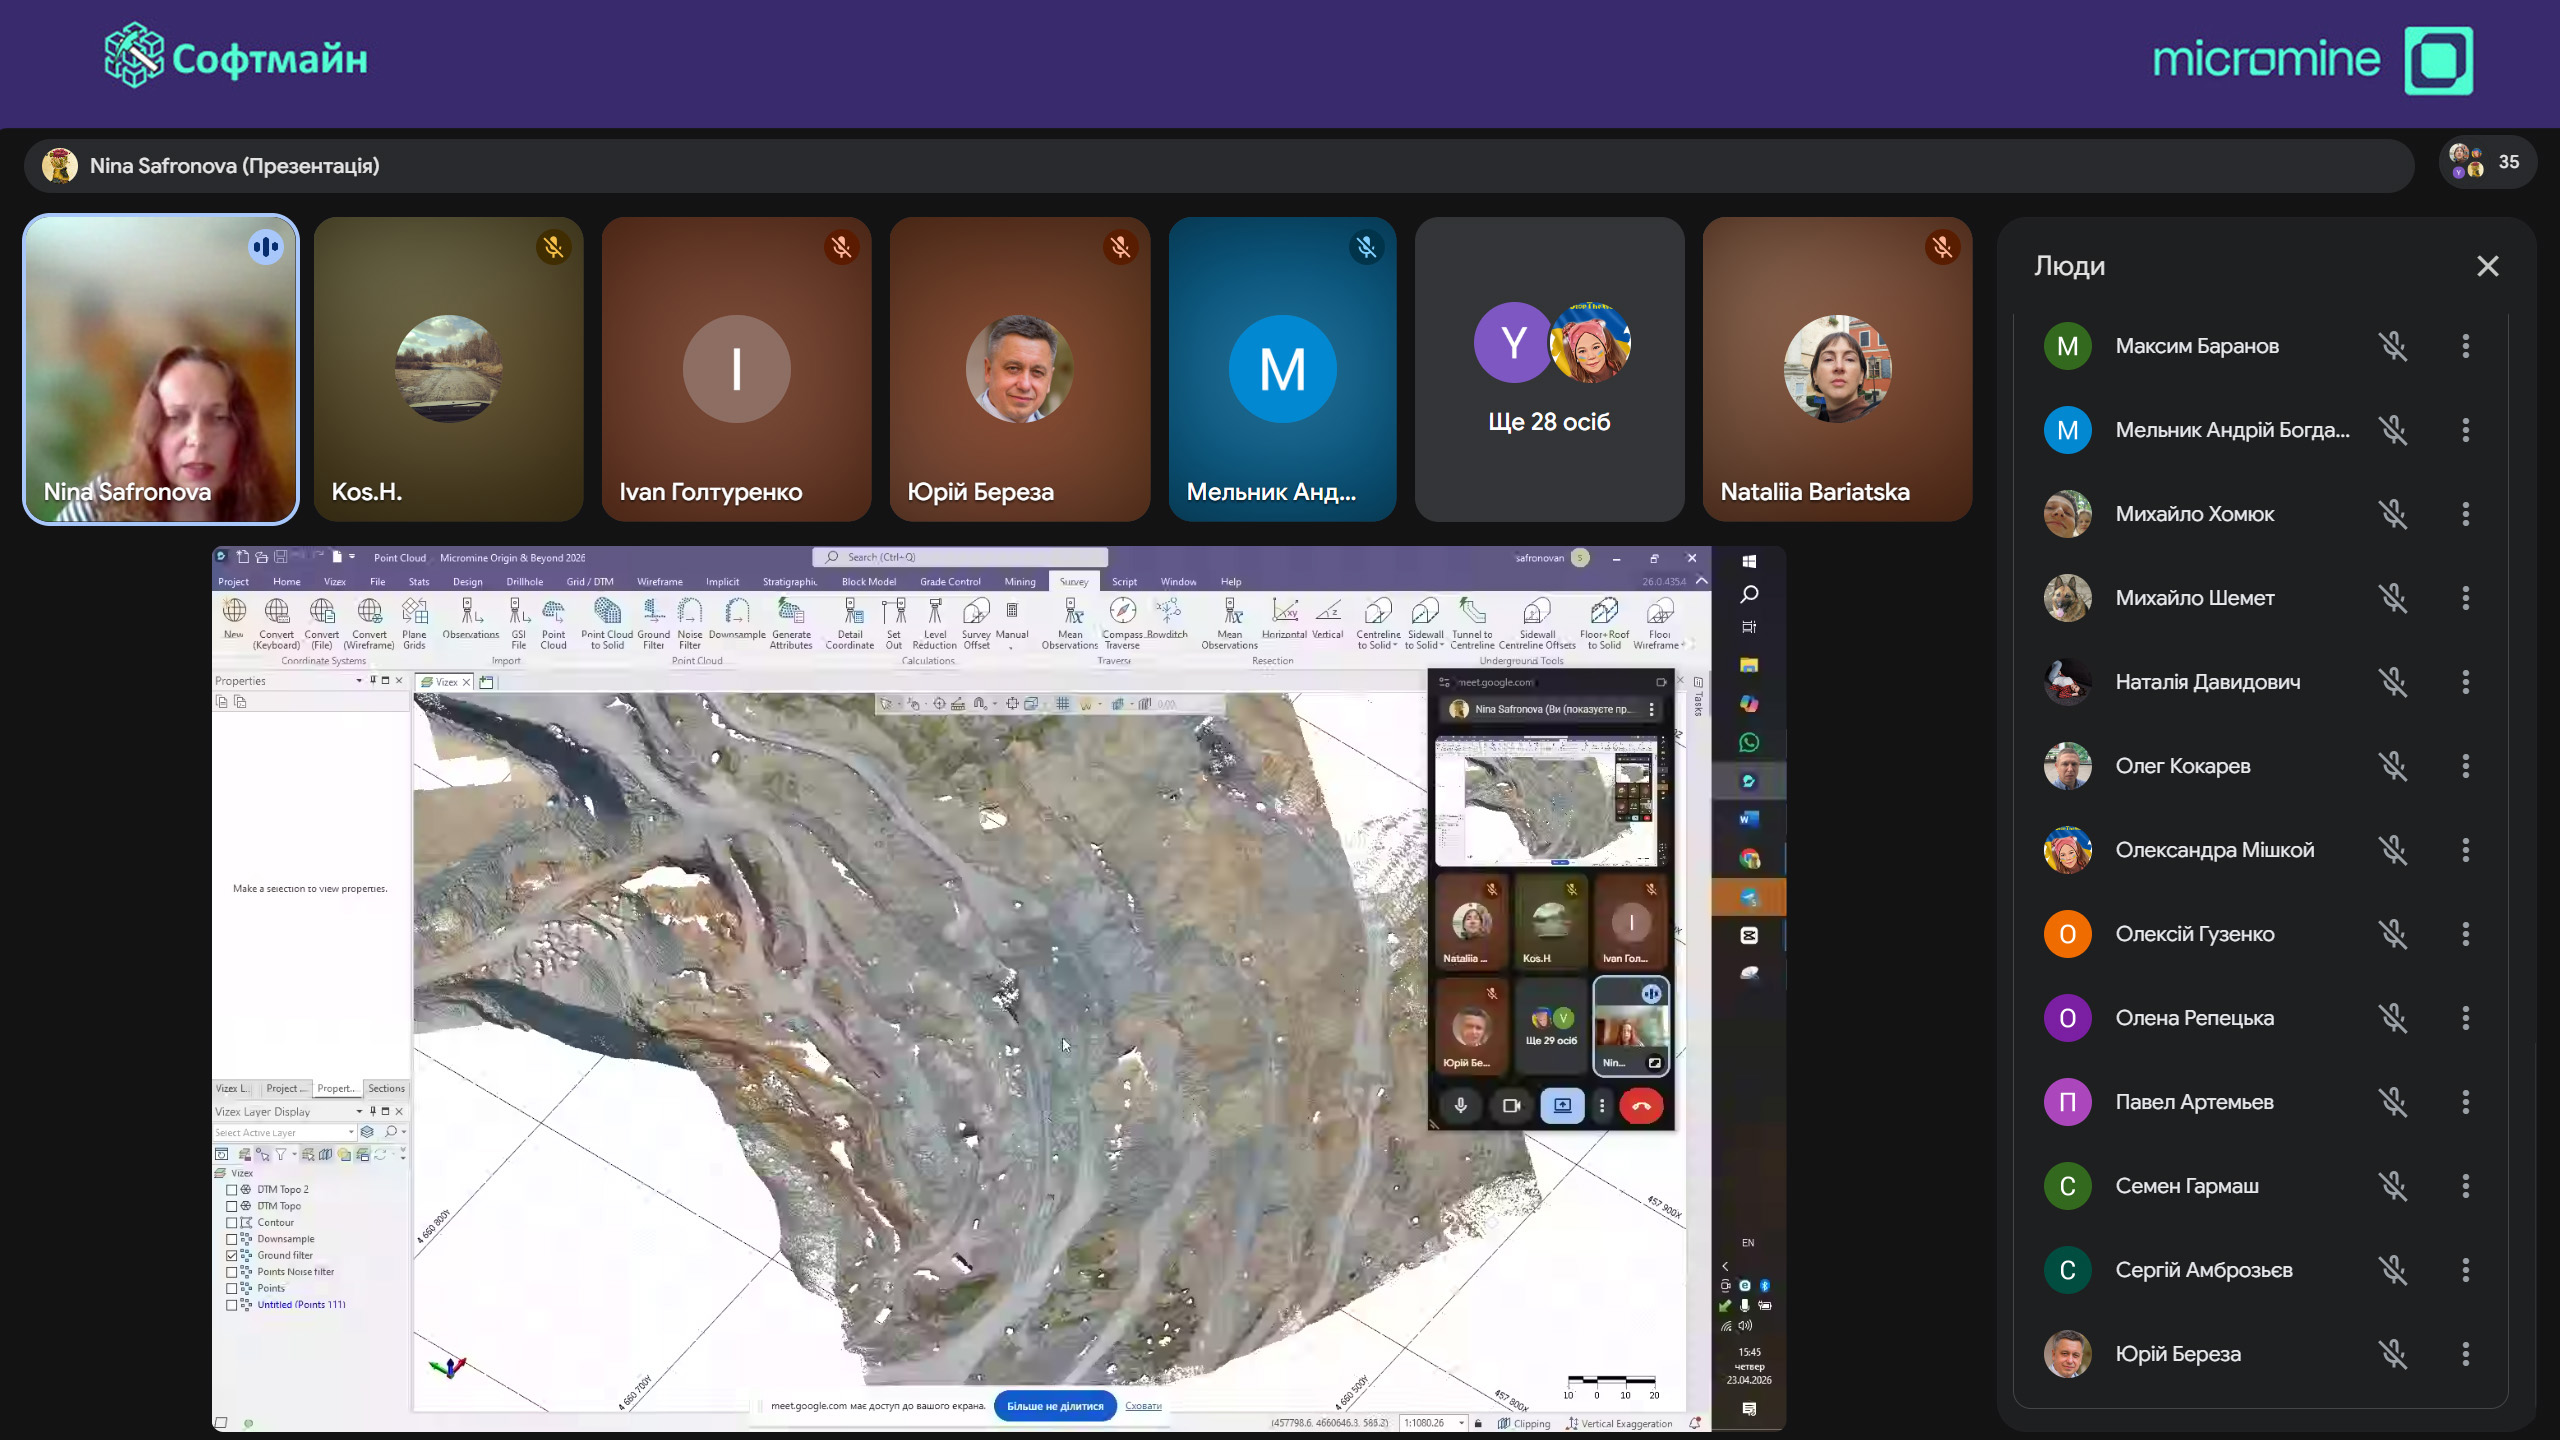Click the Сховати link
The width and height of the screenshot is (2560, 1440).
point(1143,1405)
